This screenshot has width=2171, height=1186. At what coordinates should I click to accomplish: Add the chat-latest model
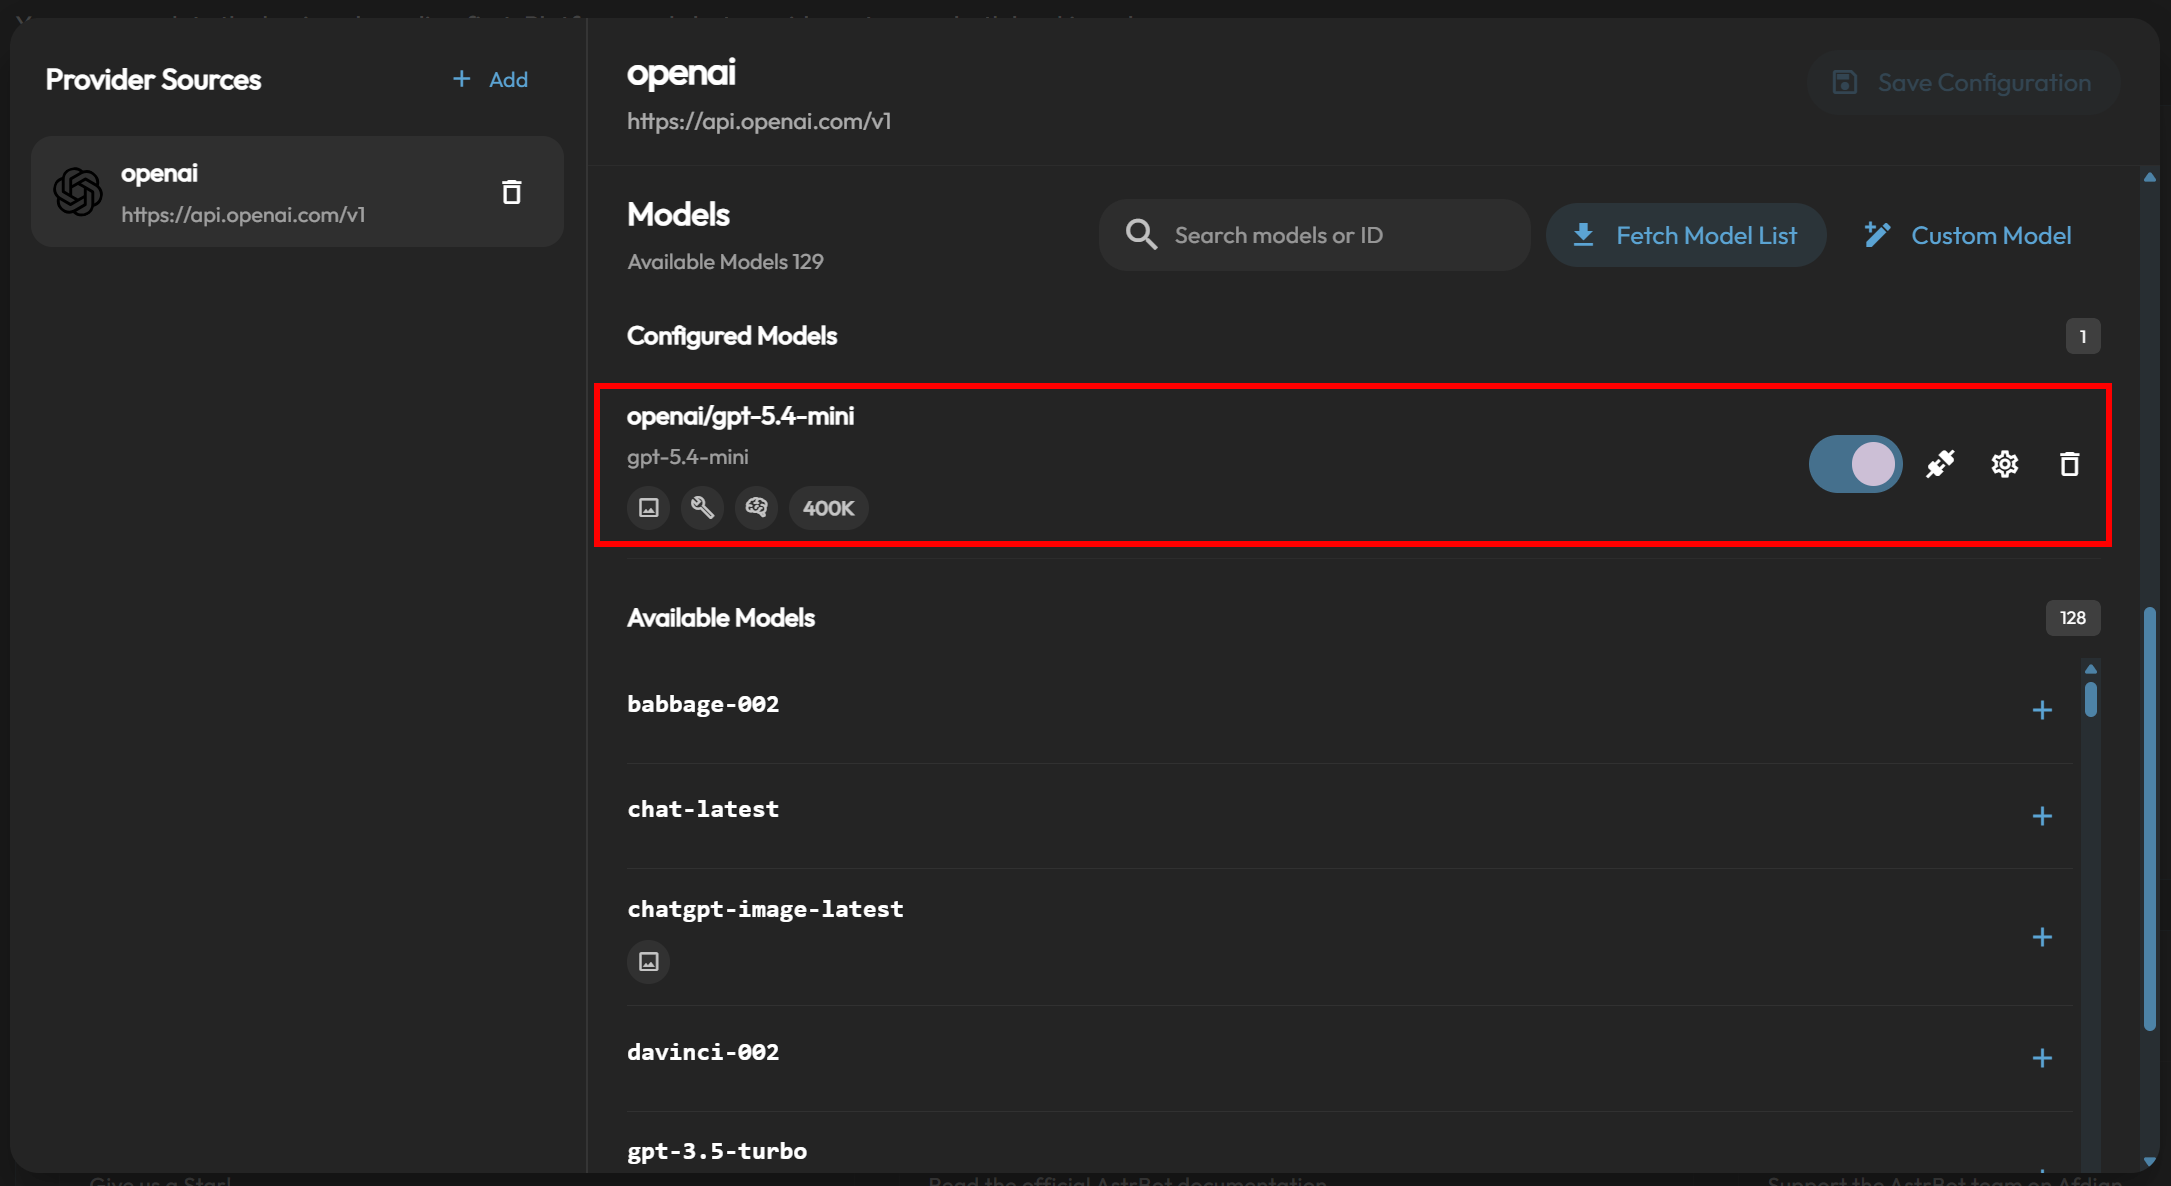point(2042,816)
